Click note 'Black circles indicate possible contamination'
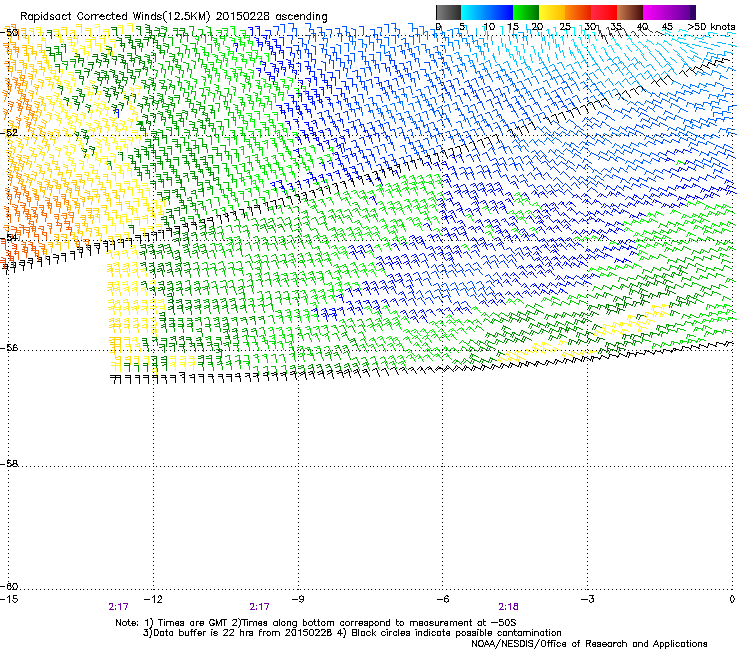 (456, 633)
